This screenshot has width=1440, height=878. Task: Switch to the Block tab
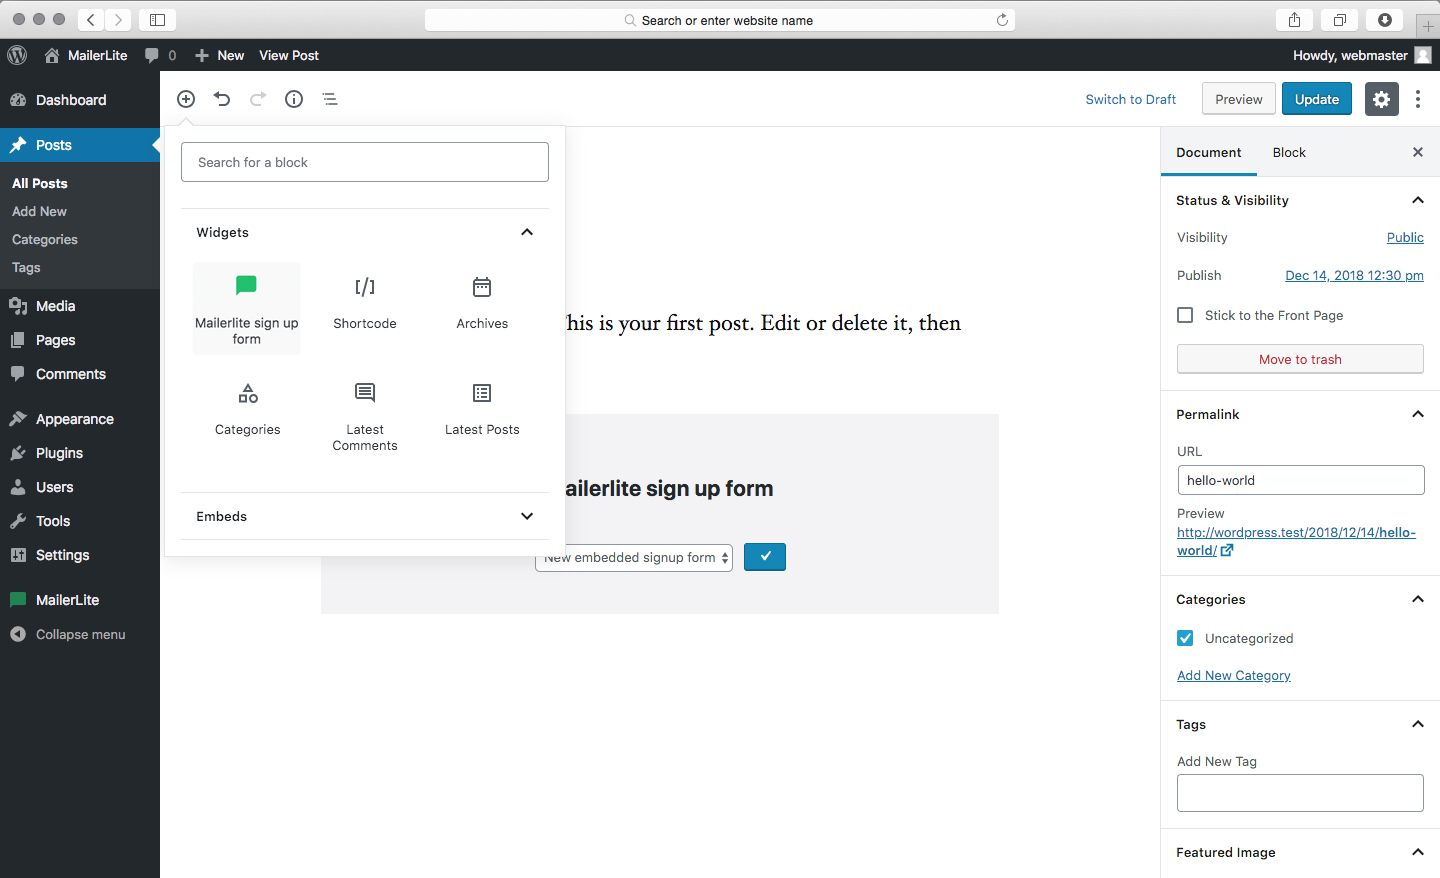[x=1289, y=152]
